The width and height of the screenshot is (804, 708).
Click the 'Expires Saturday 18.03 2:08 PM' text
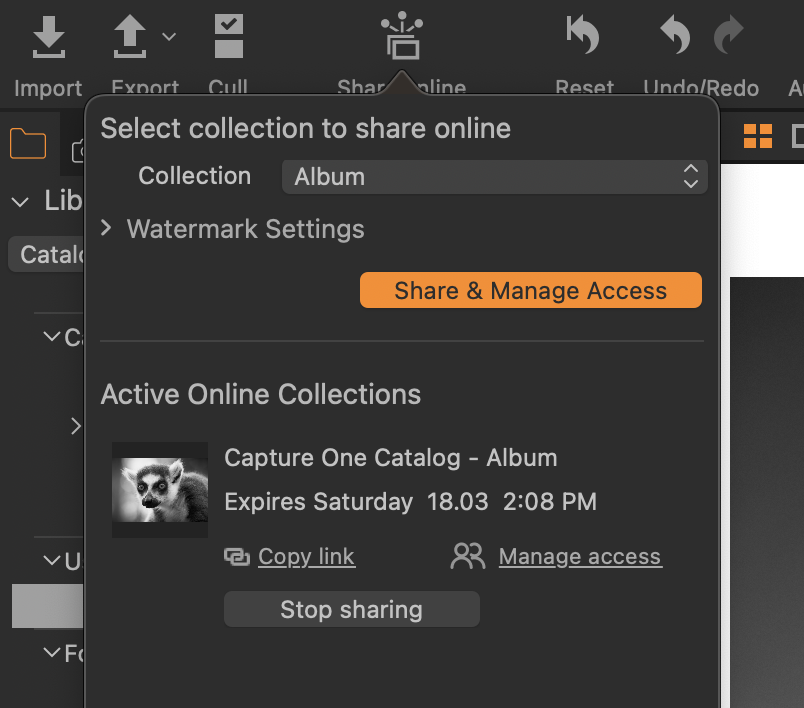click(x=411, y=501)
